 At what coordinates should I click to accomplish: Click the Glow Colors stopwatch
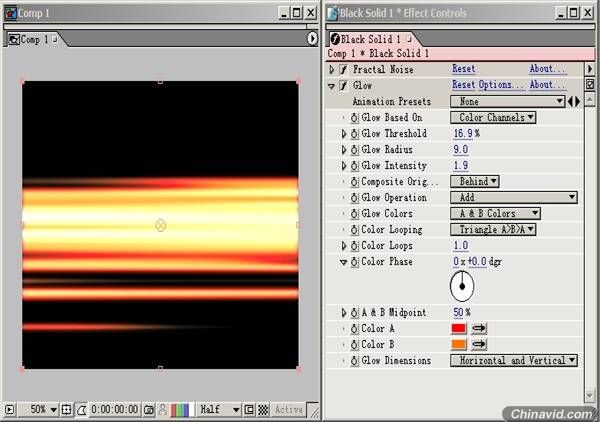pos(354,214)
